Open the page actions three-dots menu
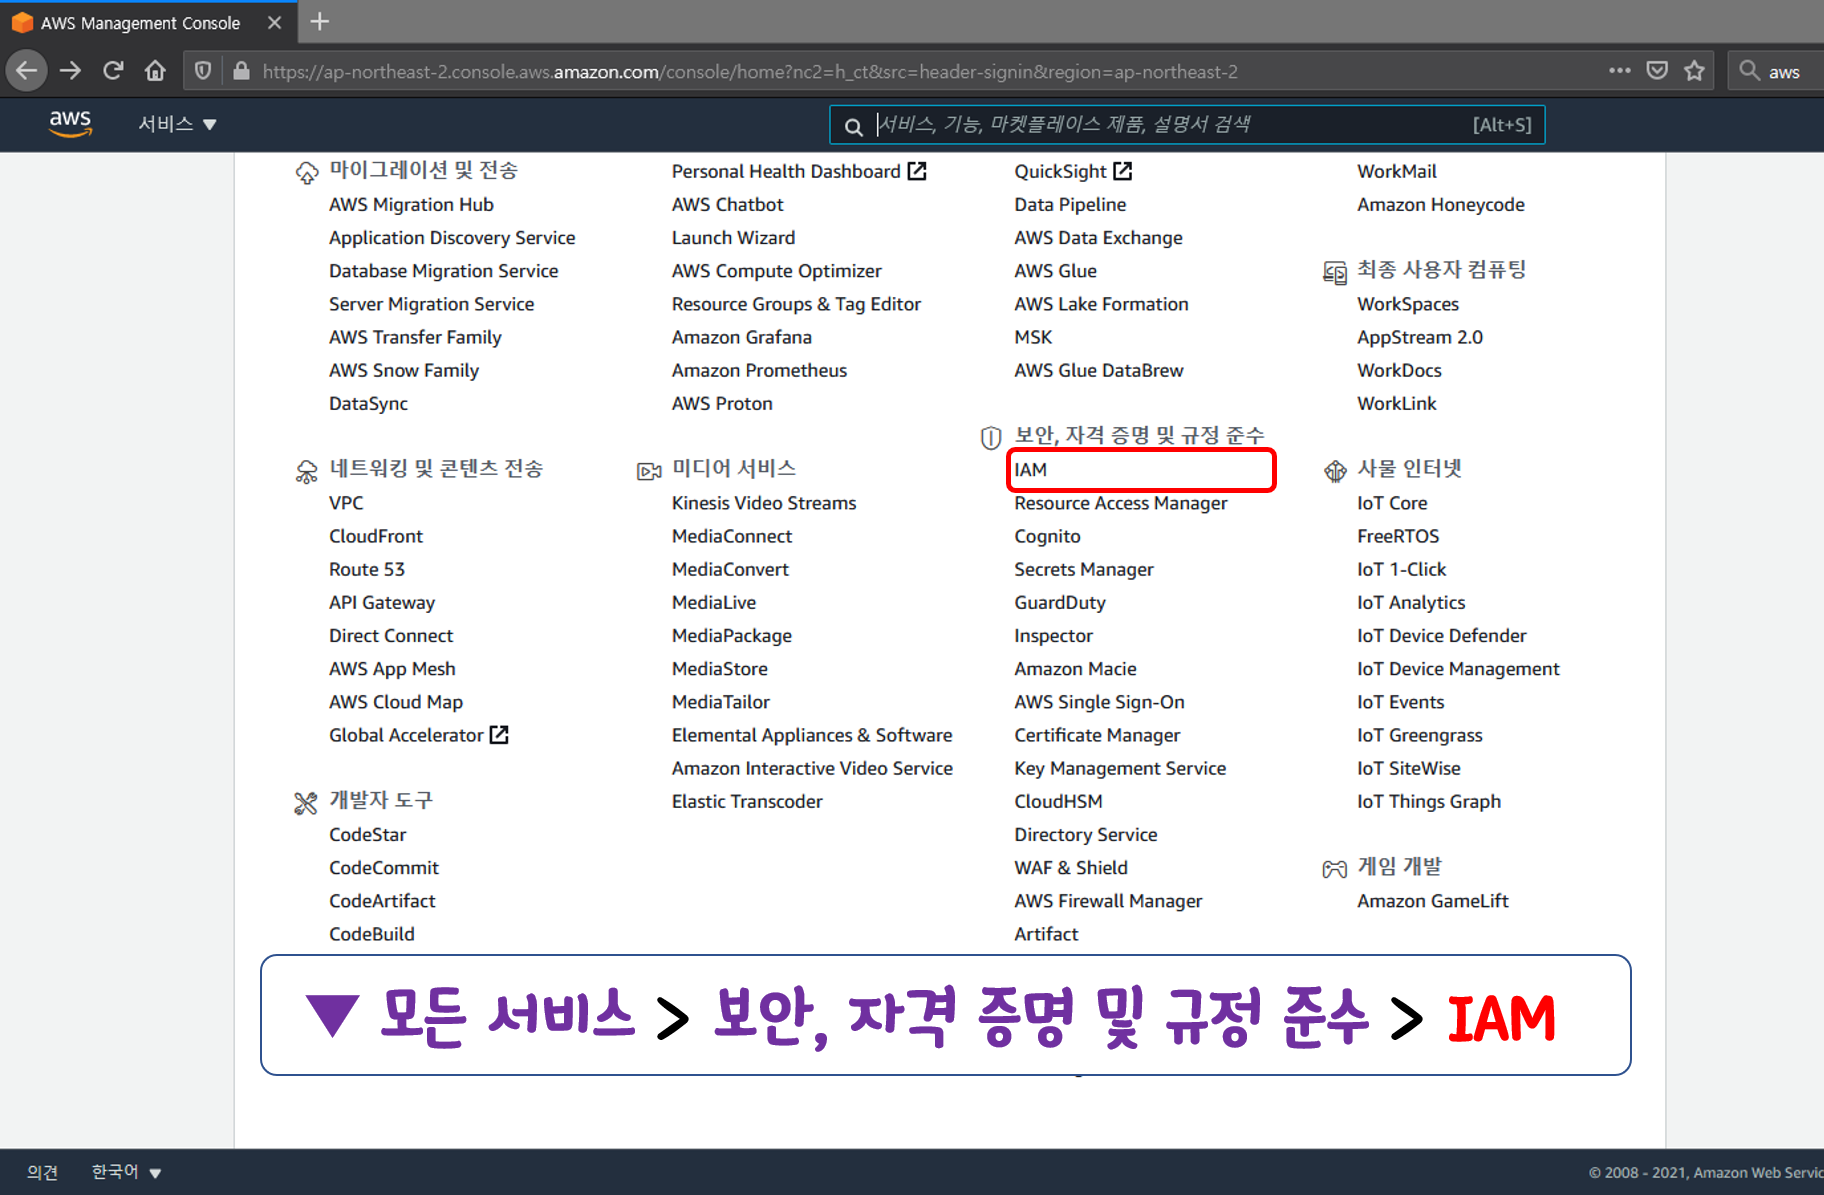1824x1195 pixels. click(1620, 71)
